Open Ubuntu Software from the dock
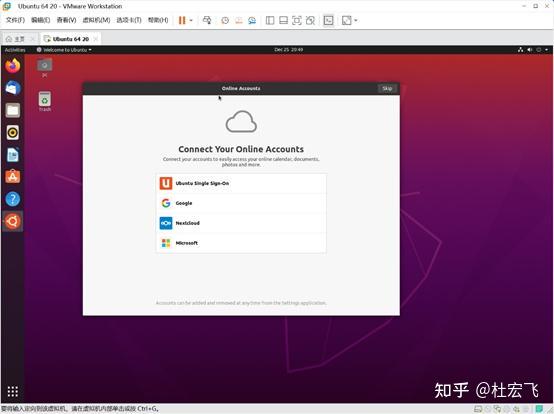554x414 pixels. coord(13,177)
